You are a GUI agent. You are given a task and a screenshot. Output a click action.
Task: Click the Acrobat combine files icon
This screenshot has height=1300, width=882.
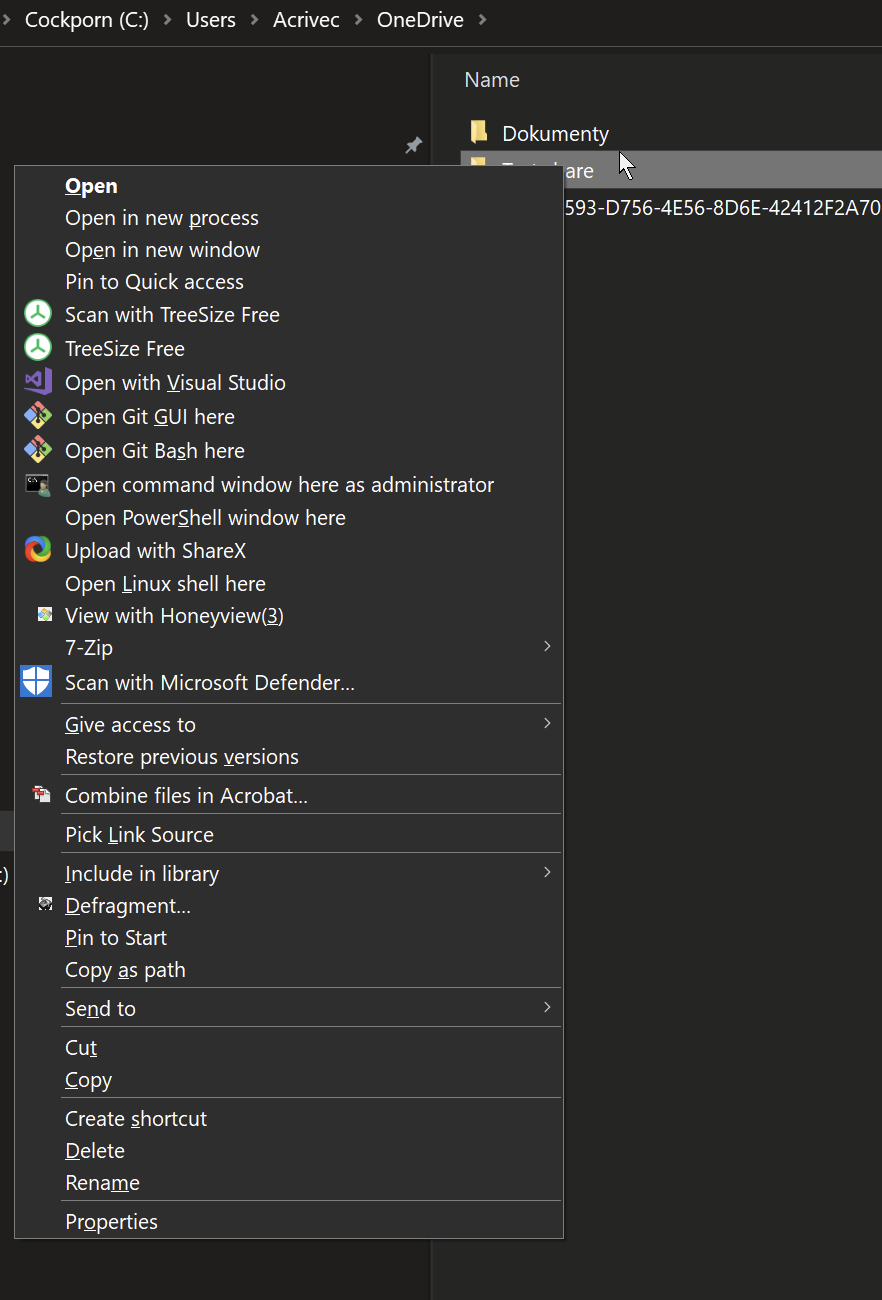tap(41, 794)
